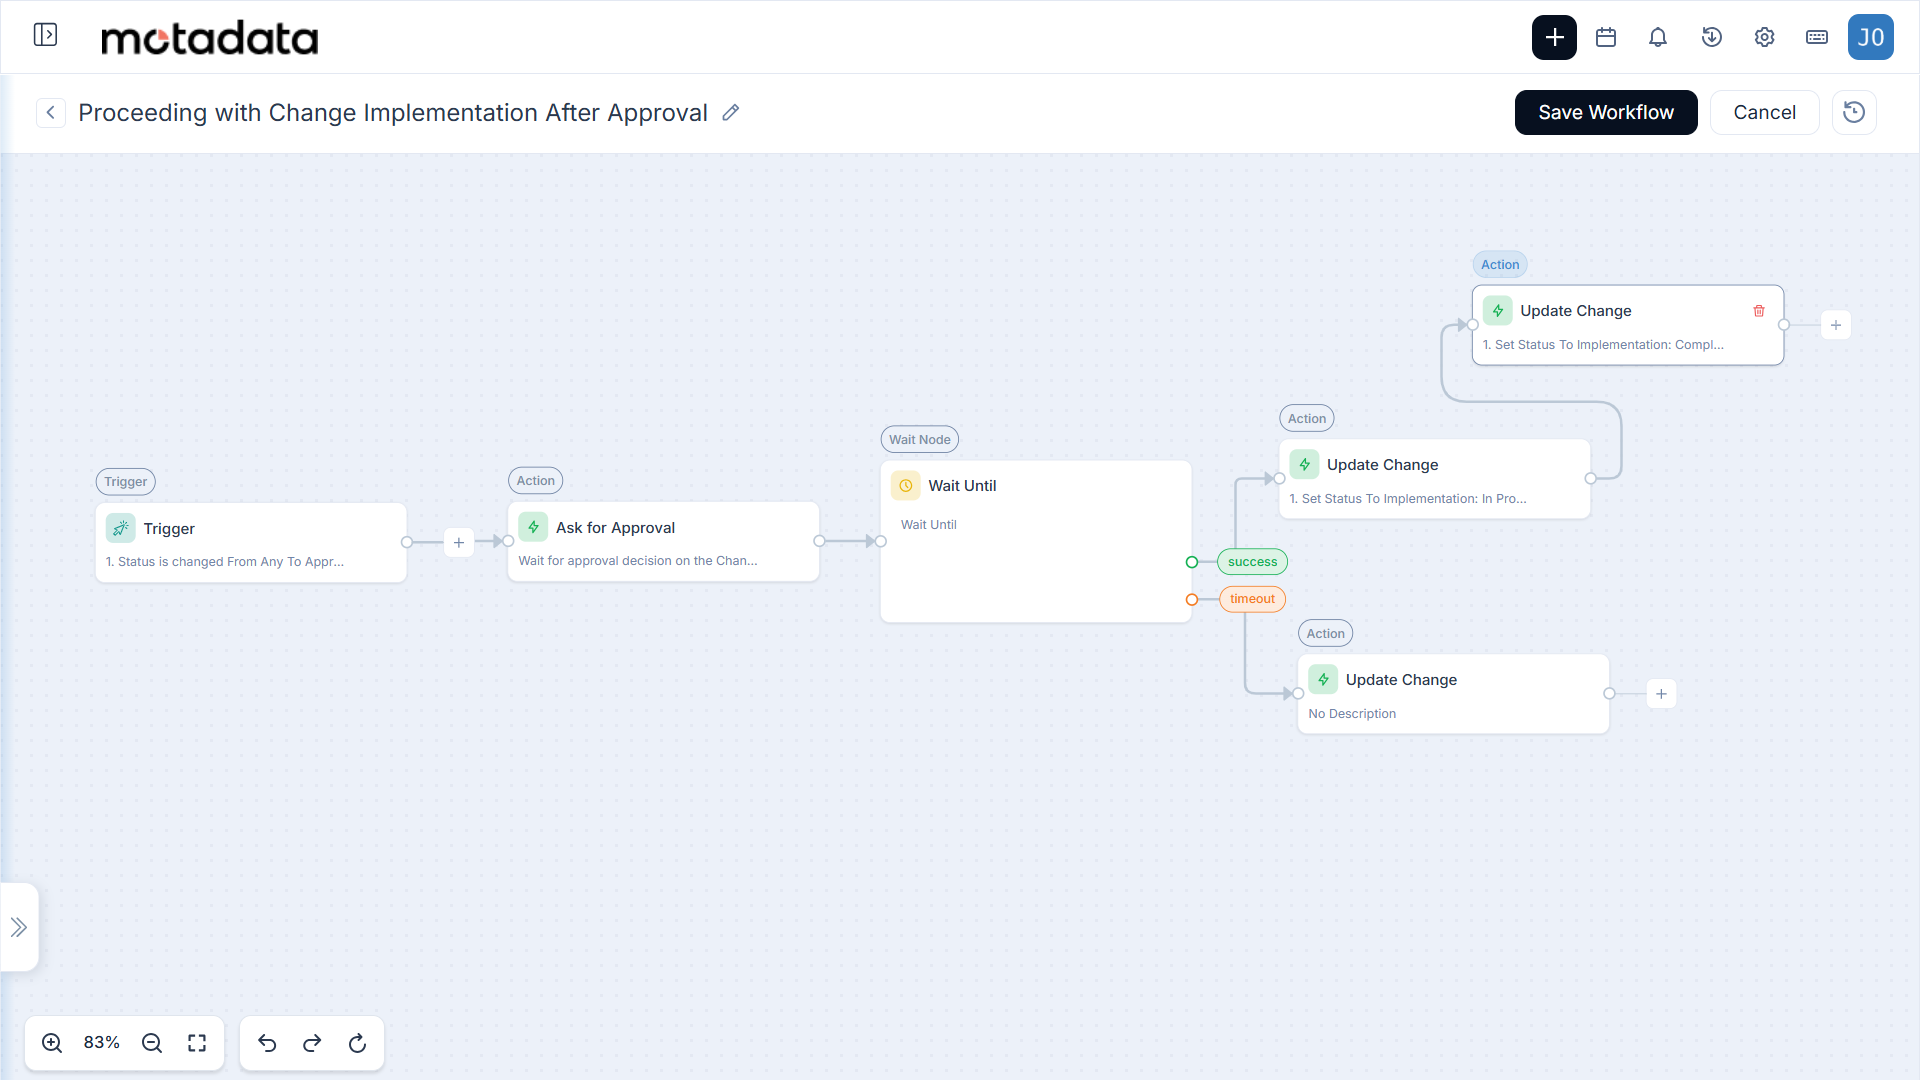Edit workflow name with pencil icon
The height and width of the screenshot is (1080, 1920).
click(731, 112)
